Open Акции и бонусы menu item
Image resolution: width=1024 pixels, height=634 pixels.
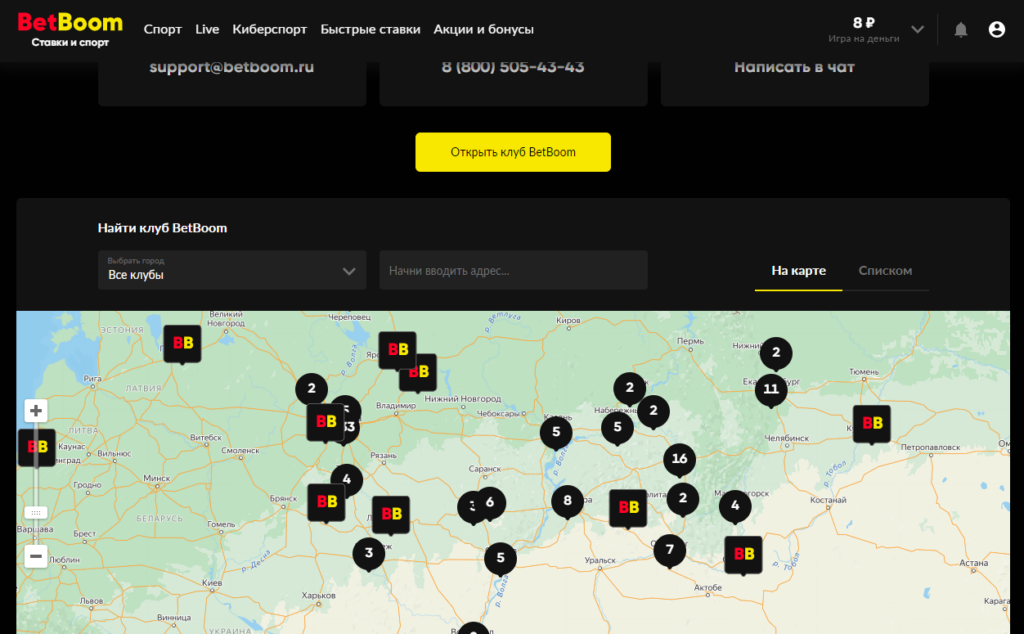pyautogui.click(x=483, y=29)
